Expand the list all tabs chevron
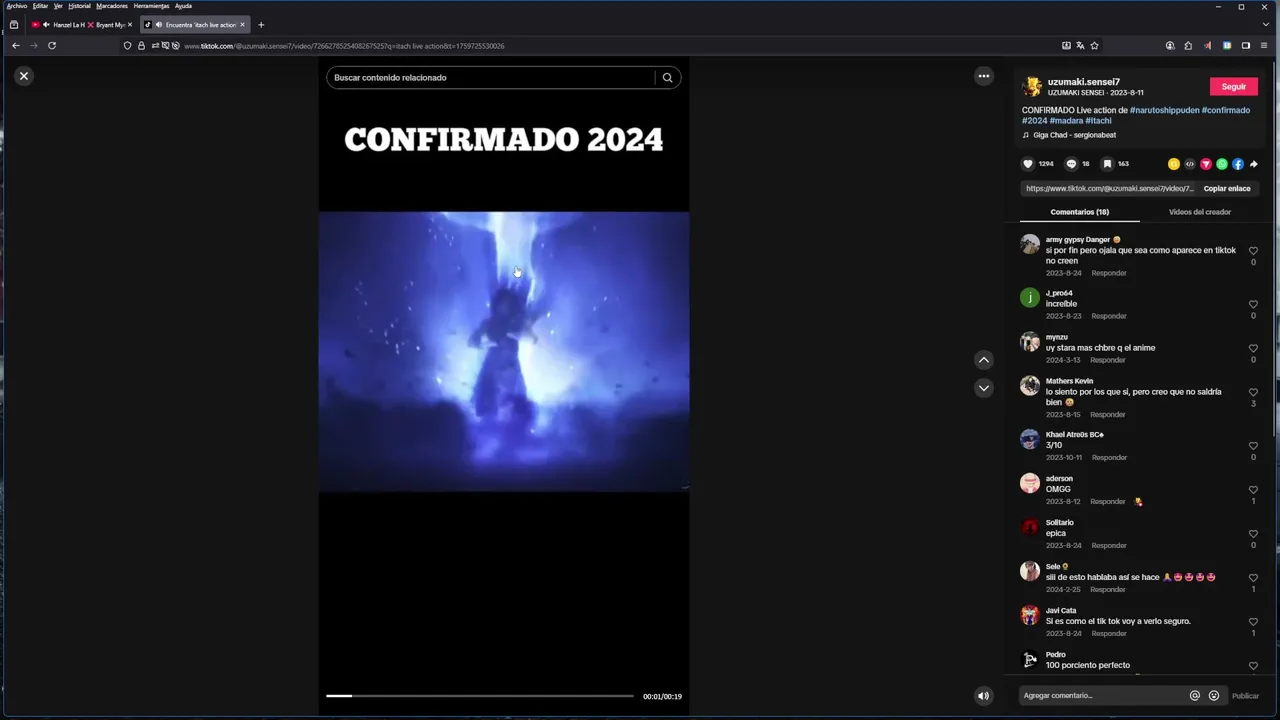The image size is (1280, 720). pyautogui.click(x=1266, y=25)
